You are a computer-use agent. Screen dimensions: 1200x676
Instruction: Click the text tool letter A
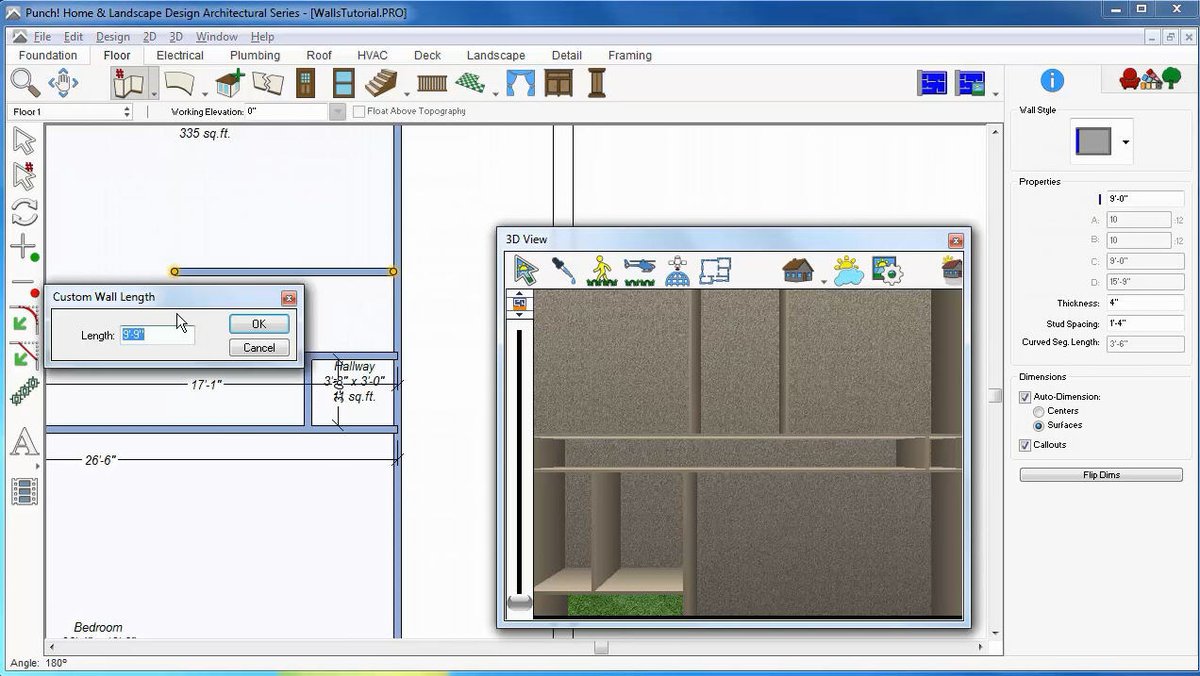point(24,441)
